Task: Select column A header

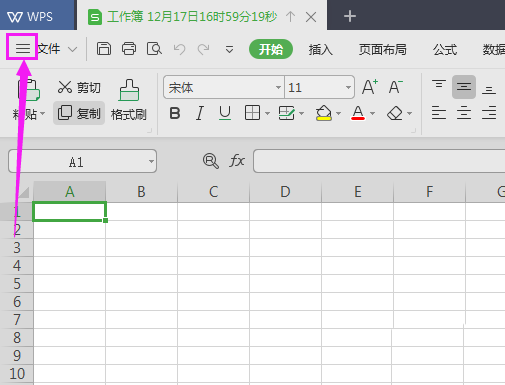Action: pos(69,192)
